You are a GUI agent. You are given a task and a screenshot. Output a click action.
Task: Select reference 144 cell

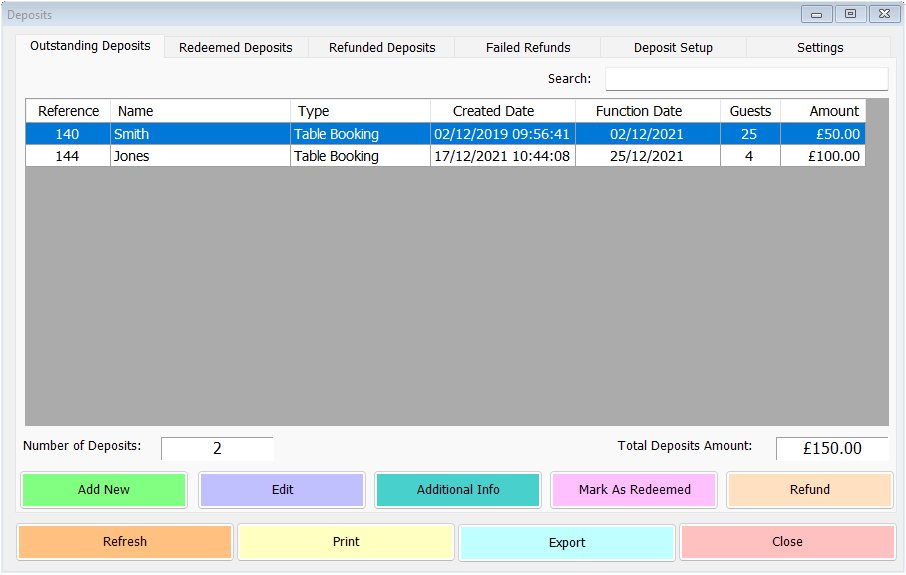click(68, 156)
